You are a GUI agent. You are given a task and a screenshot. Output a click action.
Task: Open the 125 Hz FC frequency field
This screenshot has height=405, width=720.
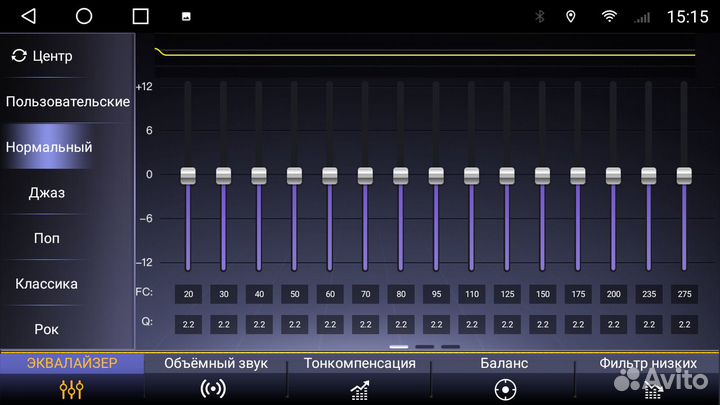[507, 294]
